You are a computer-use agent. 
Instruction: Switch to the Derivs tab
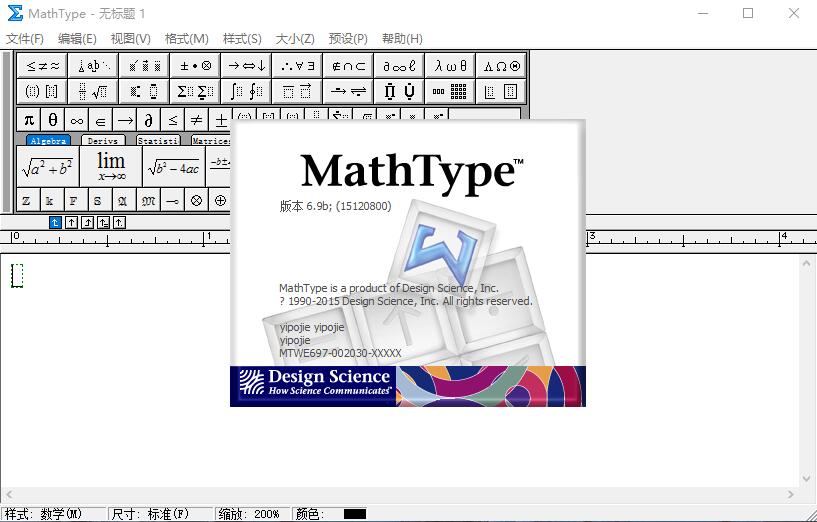[103, 141]
